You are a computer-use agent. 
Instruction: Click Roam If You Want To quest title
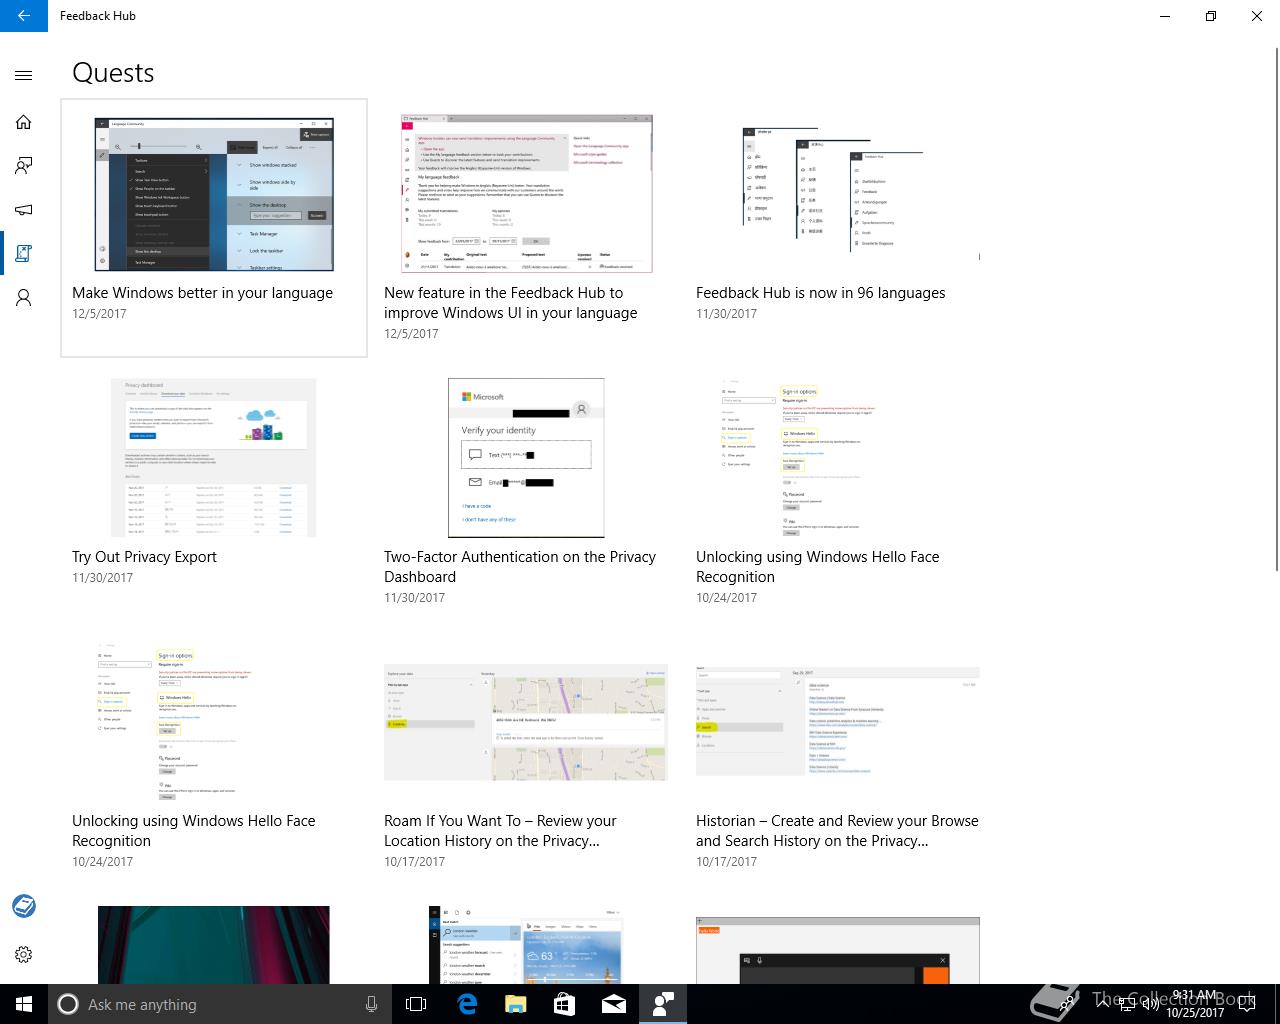coord(500,831)
